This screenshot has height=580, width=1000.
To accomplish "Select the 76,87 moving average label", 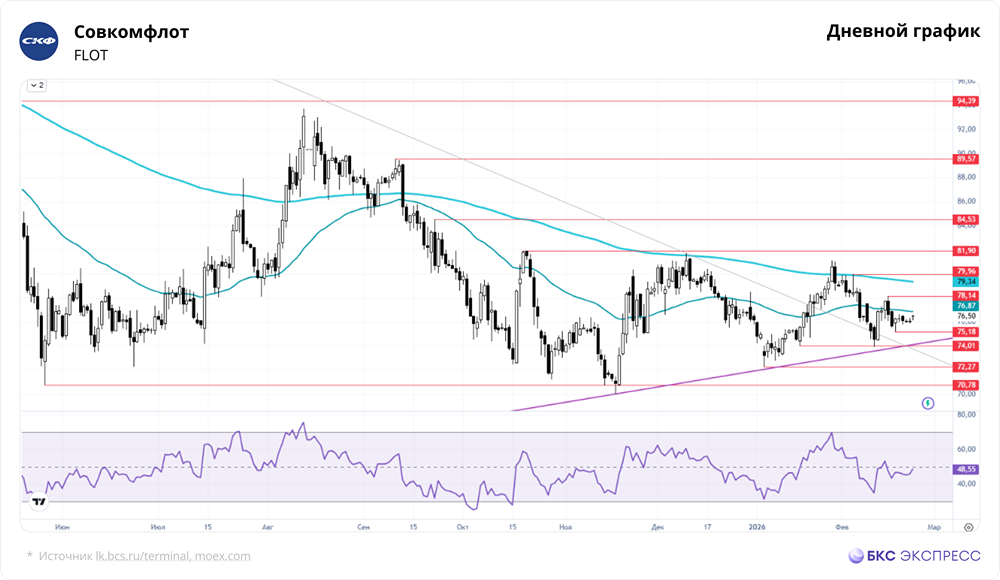I will click(966, 306).
